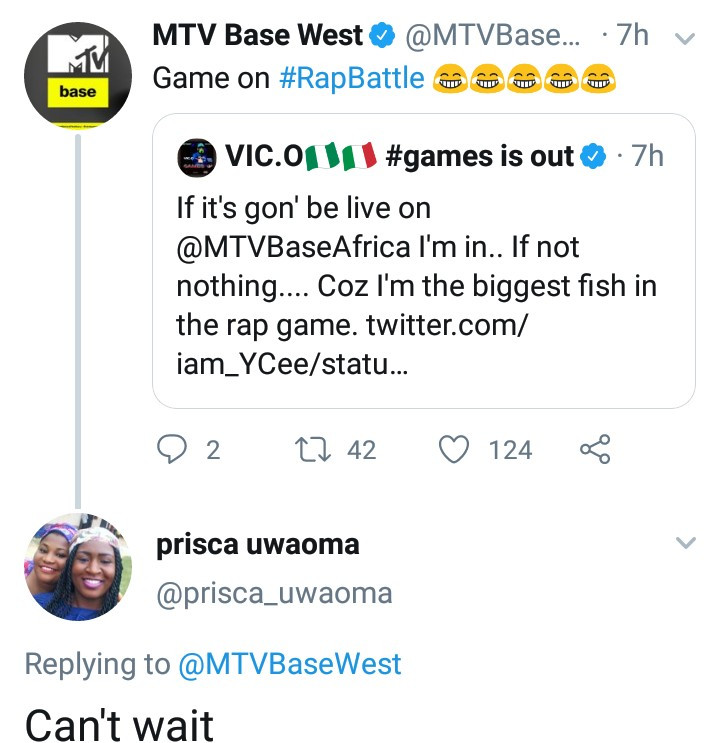Click the 7h timestamp inside the quoted tweet

pos(648,156)
